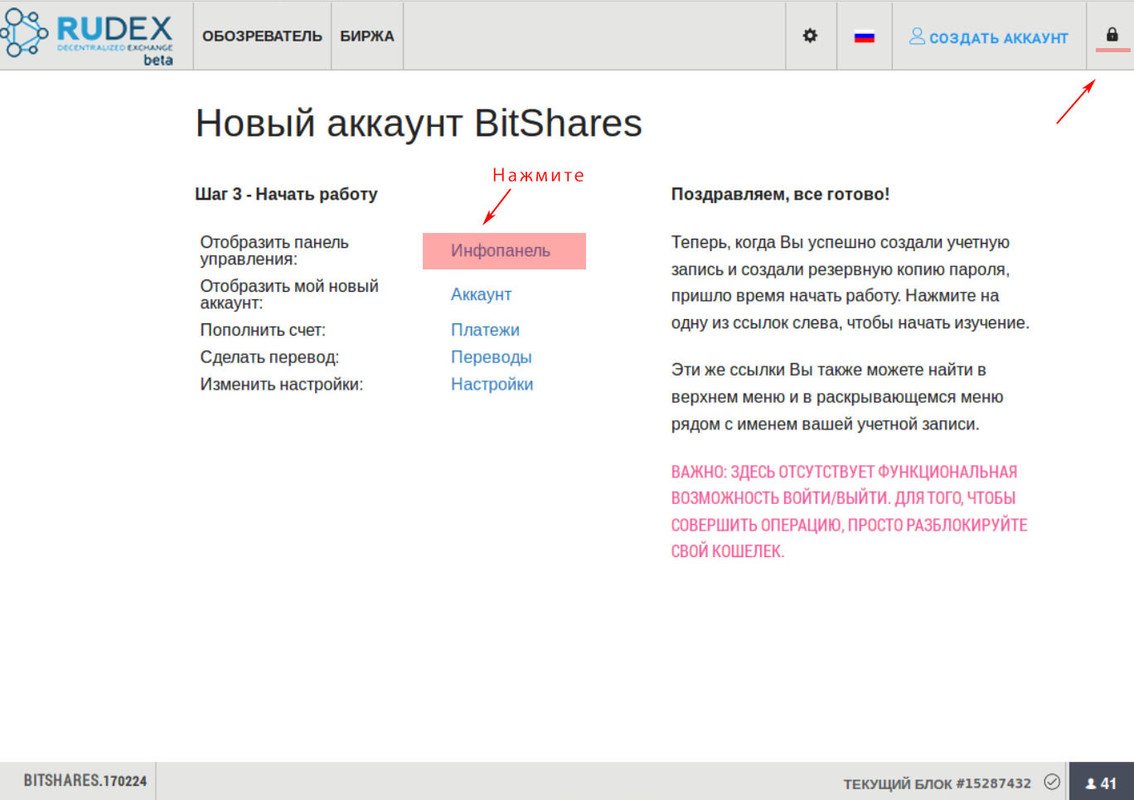Click СОЗДАТЬ АККАУНТ in header
Image resolution: width=1134 pixels, height=800 pixels.
pos(989,37)
